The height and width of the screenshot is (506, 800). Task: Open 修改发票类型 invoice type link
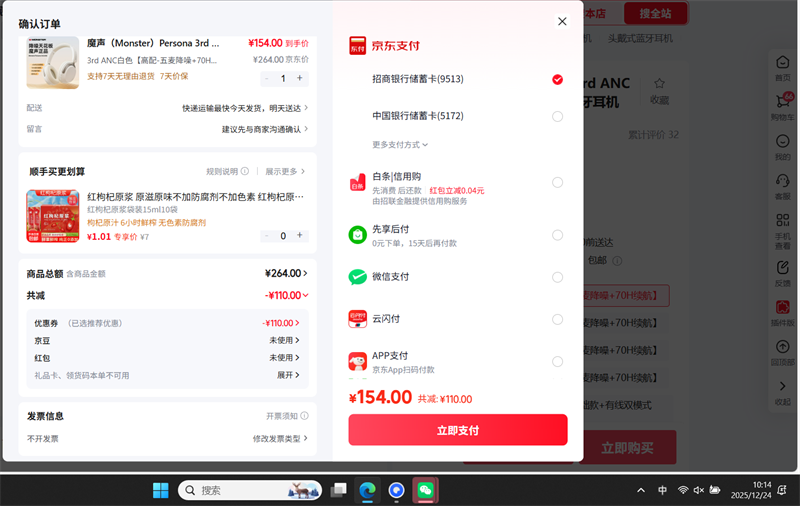pyautogui.click(x=279, y=439)
